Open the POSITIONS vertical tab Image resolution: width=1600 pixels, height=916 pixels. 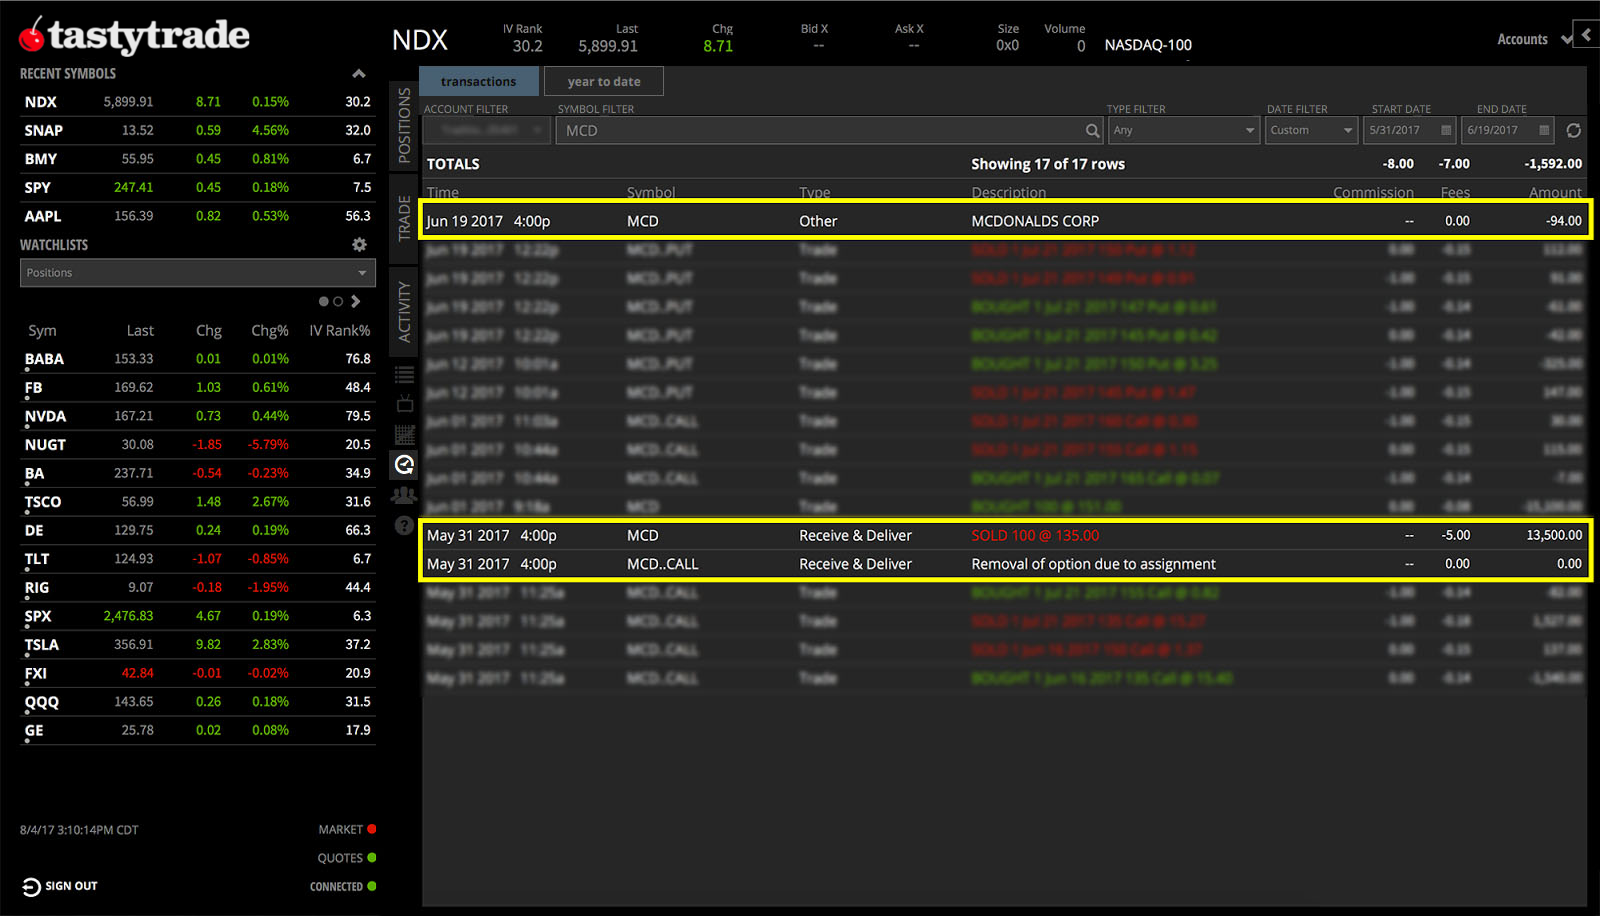404,125
